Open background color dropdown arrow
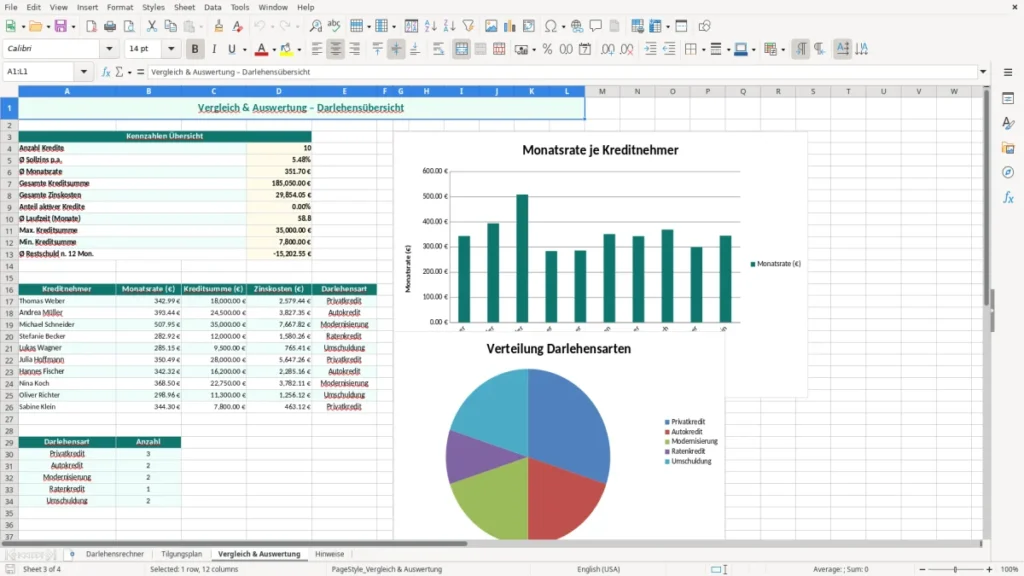Viewport: 1024px width, 576px height. tap(299, 50)
